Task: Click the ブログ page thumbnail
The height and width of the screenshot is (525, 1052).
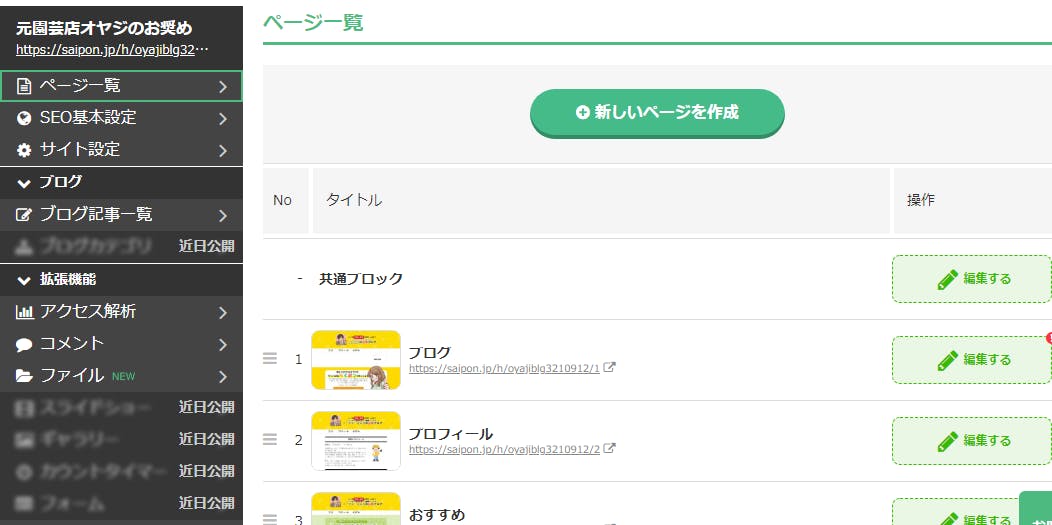Action: coord(356,360)
